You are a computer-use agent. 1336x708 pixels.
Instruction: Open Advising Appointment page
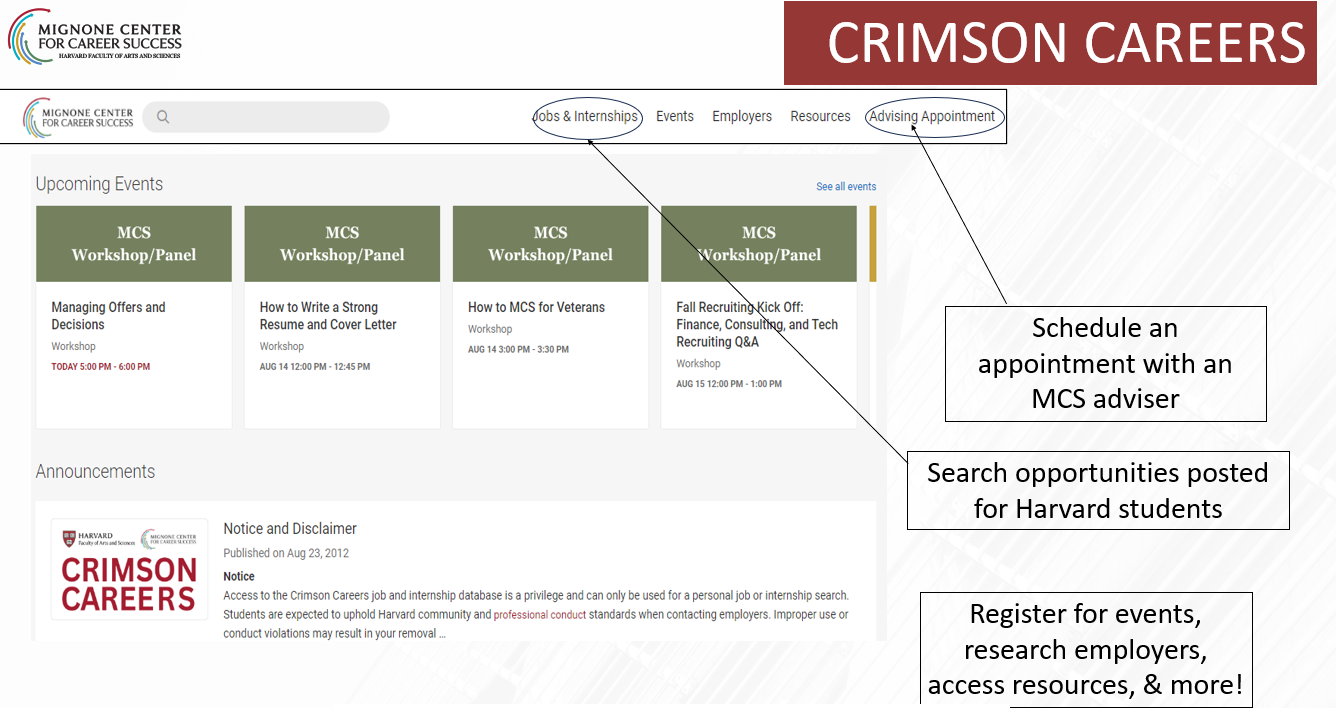[x=932, y=116]
